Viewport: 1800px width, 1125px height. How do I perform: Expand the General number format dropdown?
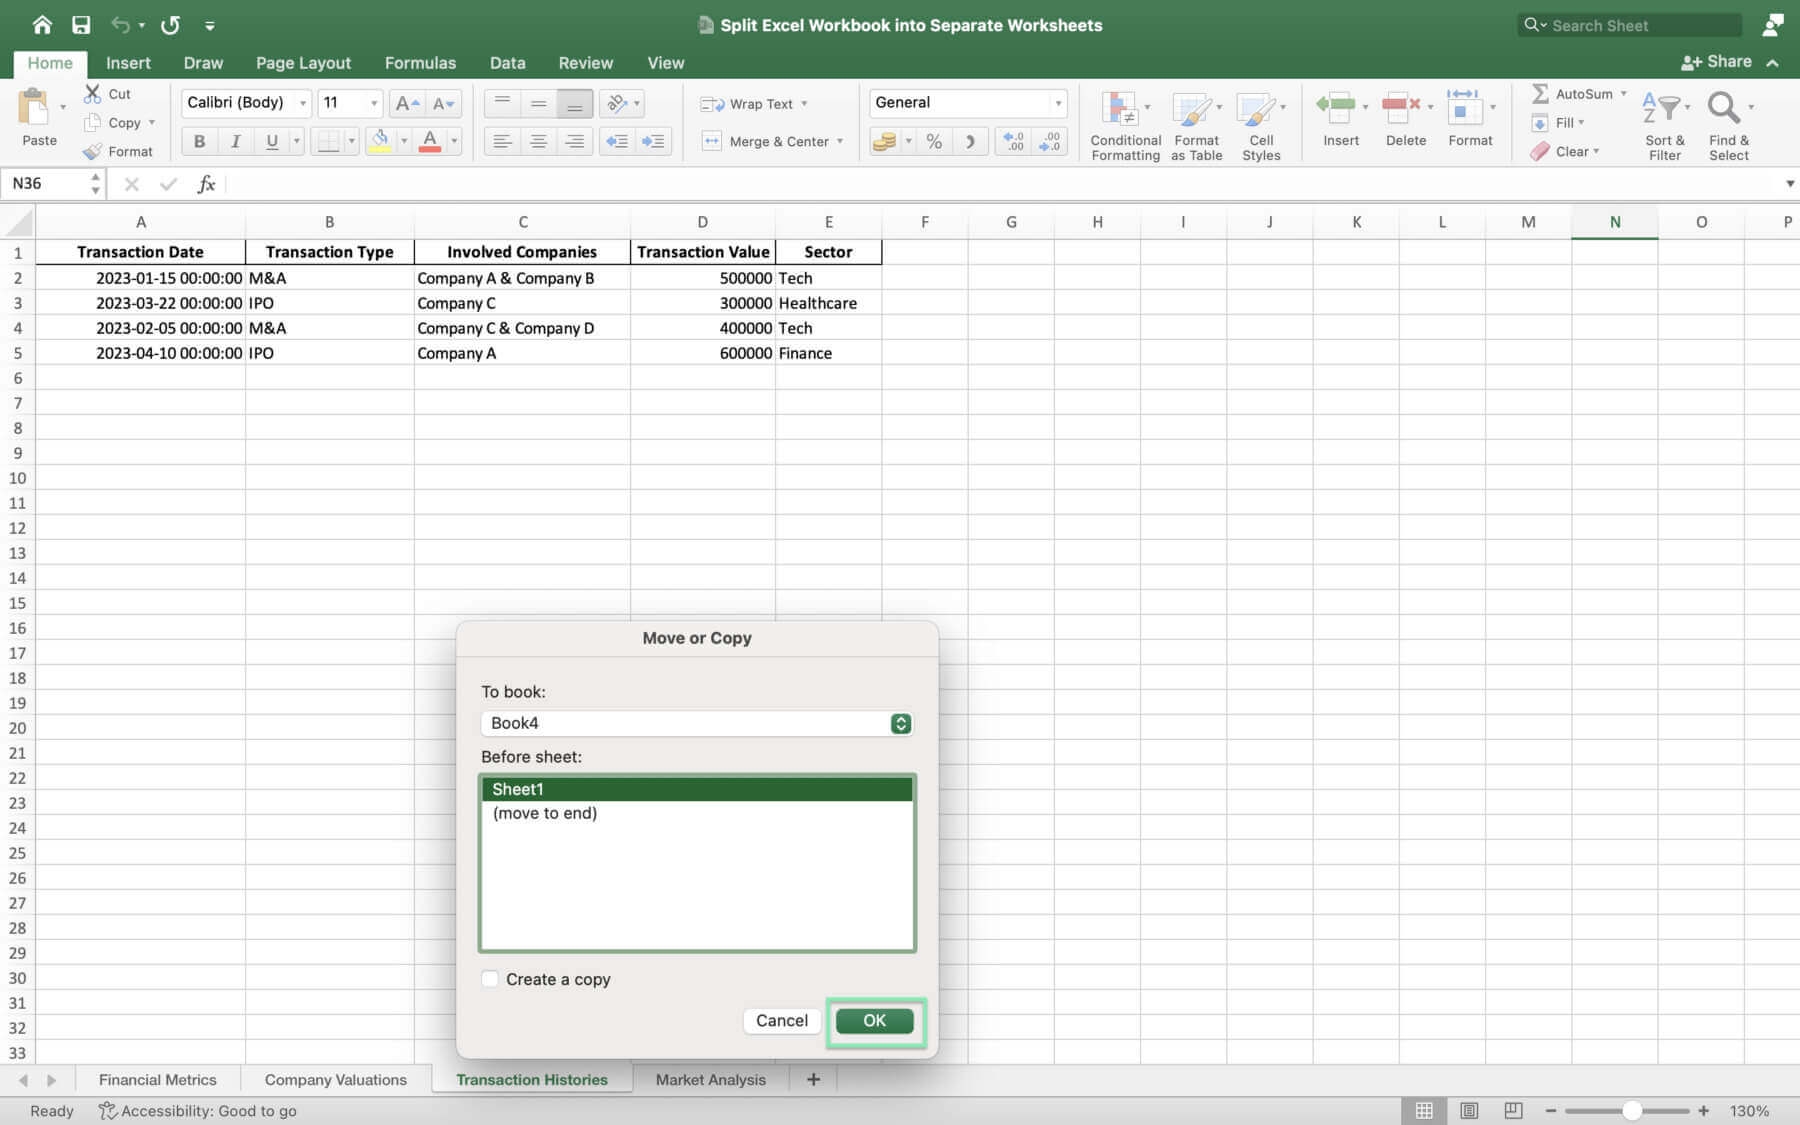tap(1058, 103)
